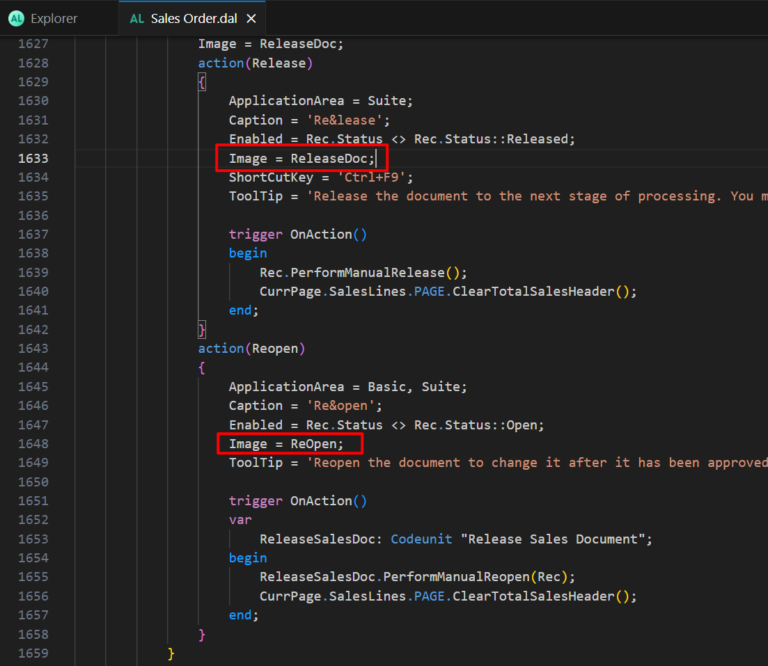Click line number 1628 in the gutter
The image size is (768, 666).
coord(33,63)
